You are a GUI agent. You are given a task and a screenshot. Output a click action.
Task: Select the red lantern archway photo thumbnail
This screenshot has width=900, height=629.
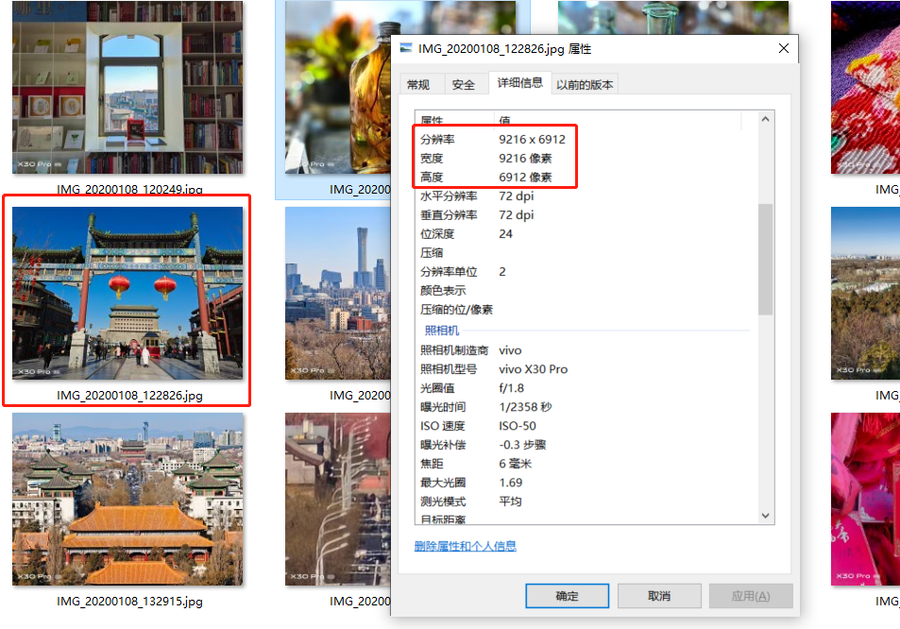[x=127, y=293]
